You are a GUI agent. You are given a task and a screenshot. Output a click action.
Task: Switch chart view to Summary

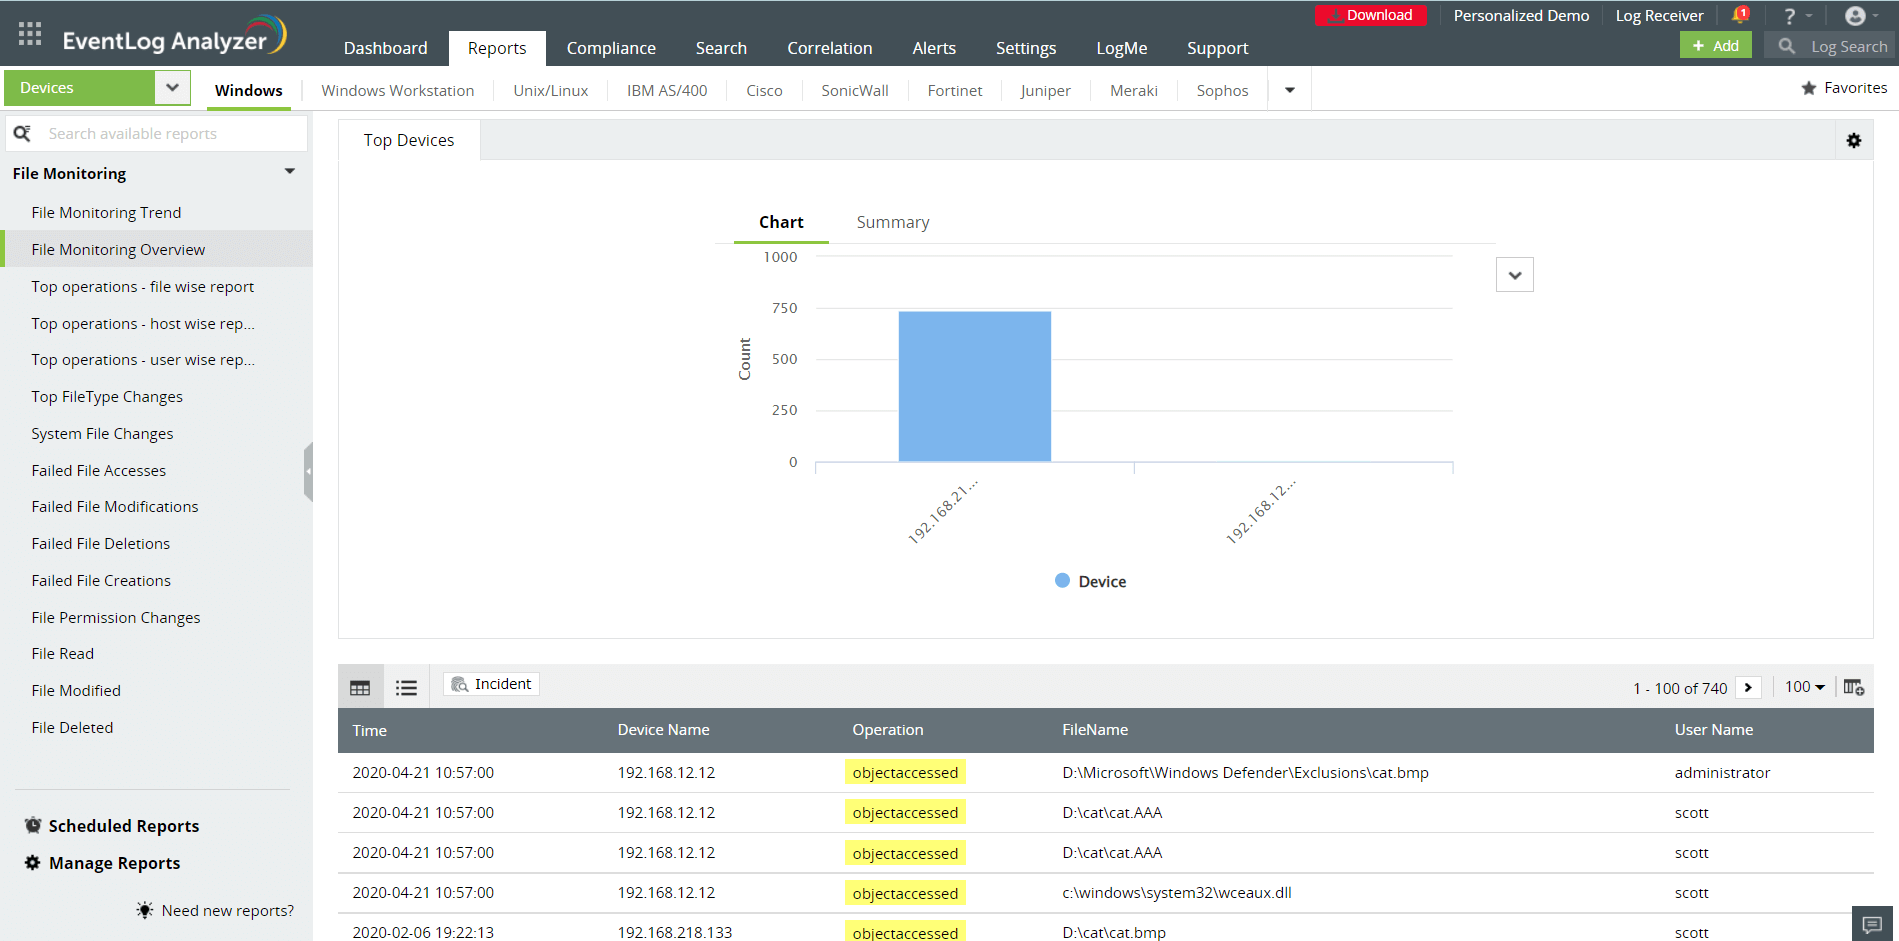tap(892, 222)
